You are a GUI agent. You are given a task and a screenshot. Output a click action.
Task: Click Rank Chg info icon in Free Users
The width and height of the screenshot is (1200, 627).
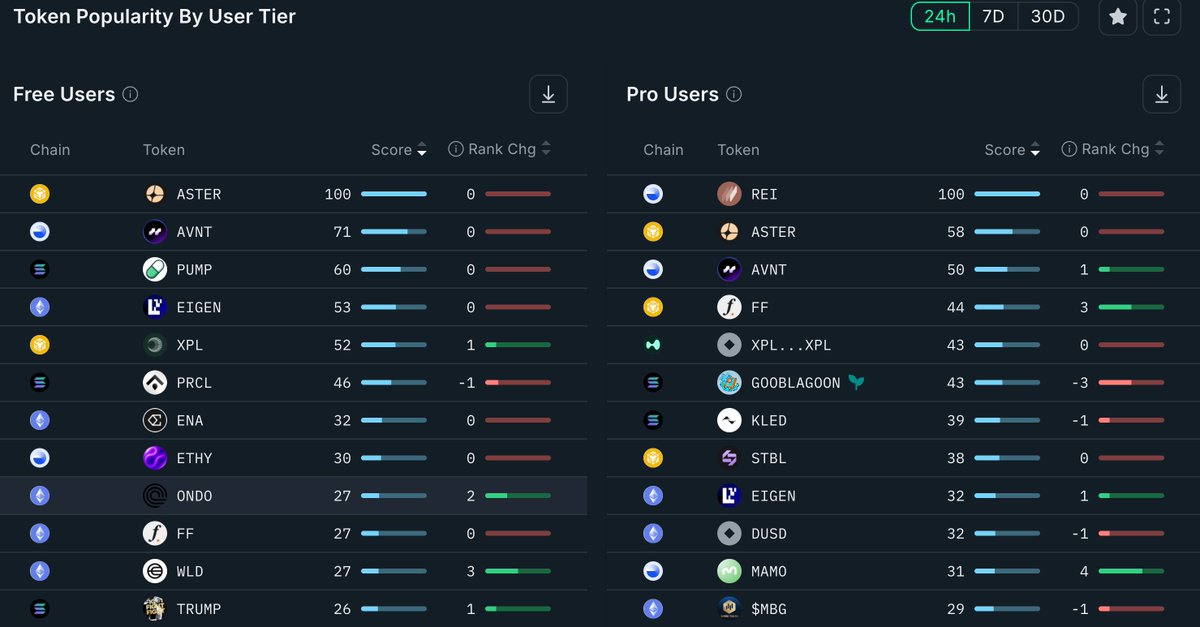[456, 149]
